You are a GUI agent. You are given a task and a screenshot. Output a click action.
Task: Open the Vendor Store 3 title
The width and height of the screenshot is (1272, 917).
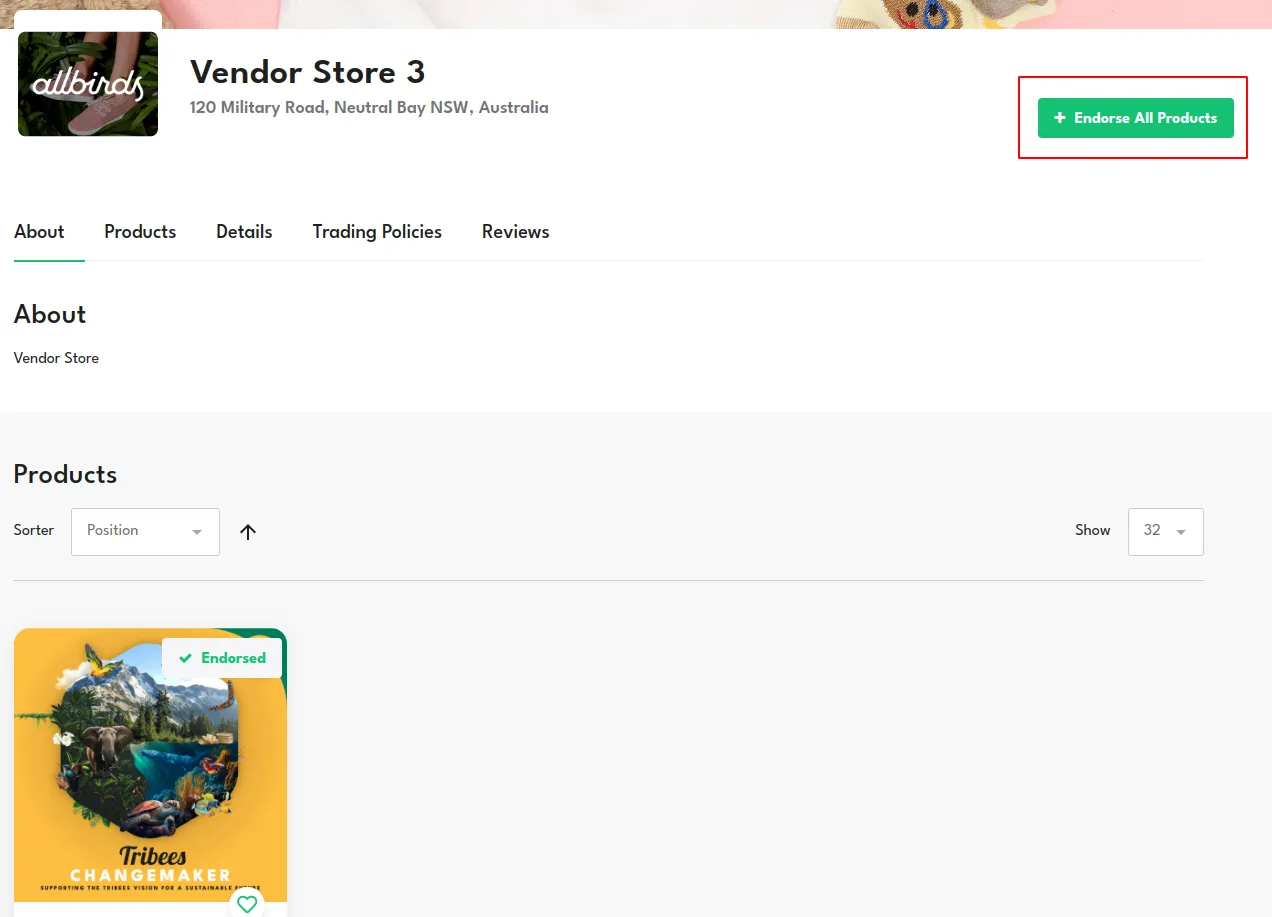point(308,72)
